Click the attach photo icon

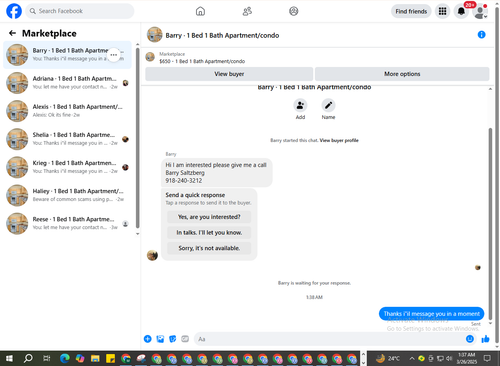160,339
